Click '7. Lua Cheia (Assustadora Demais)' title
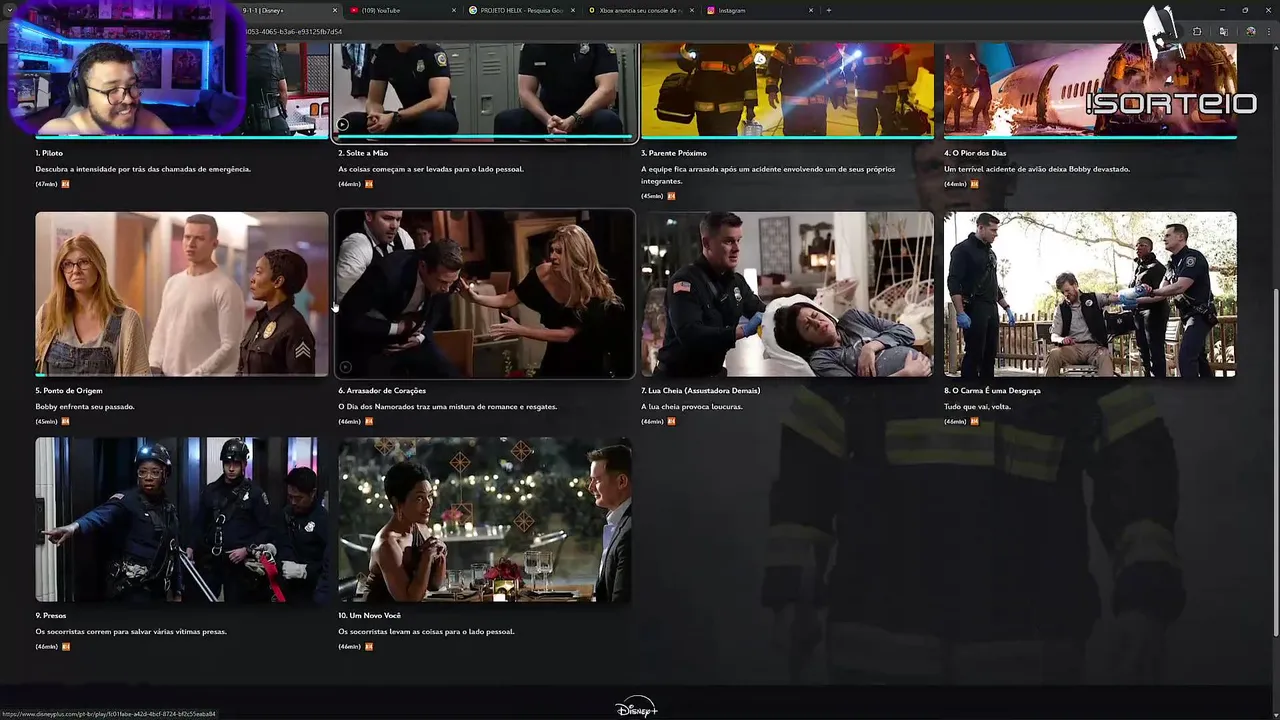 (x=701, y=391)
